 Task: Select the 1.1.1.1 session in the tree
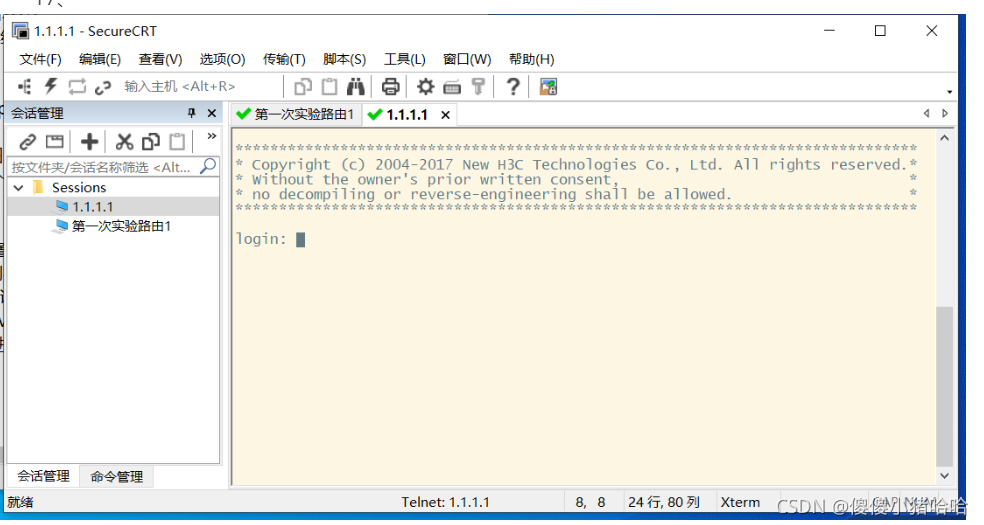coord(93,207)
